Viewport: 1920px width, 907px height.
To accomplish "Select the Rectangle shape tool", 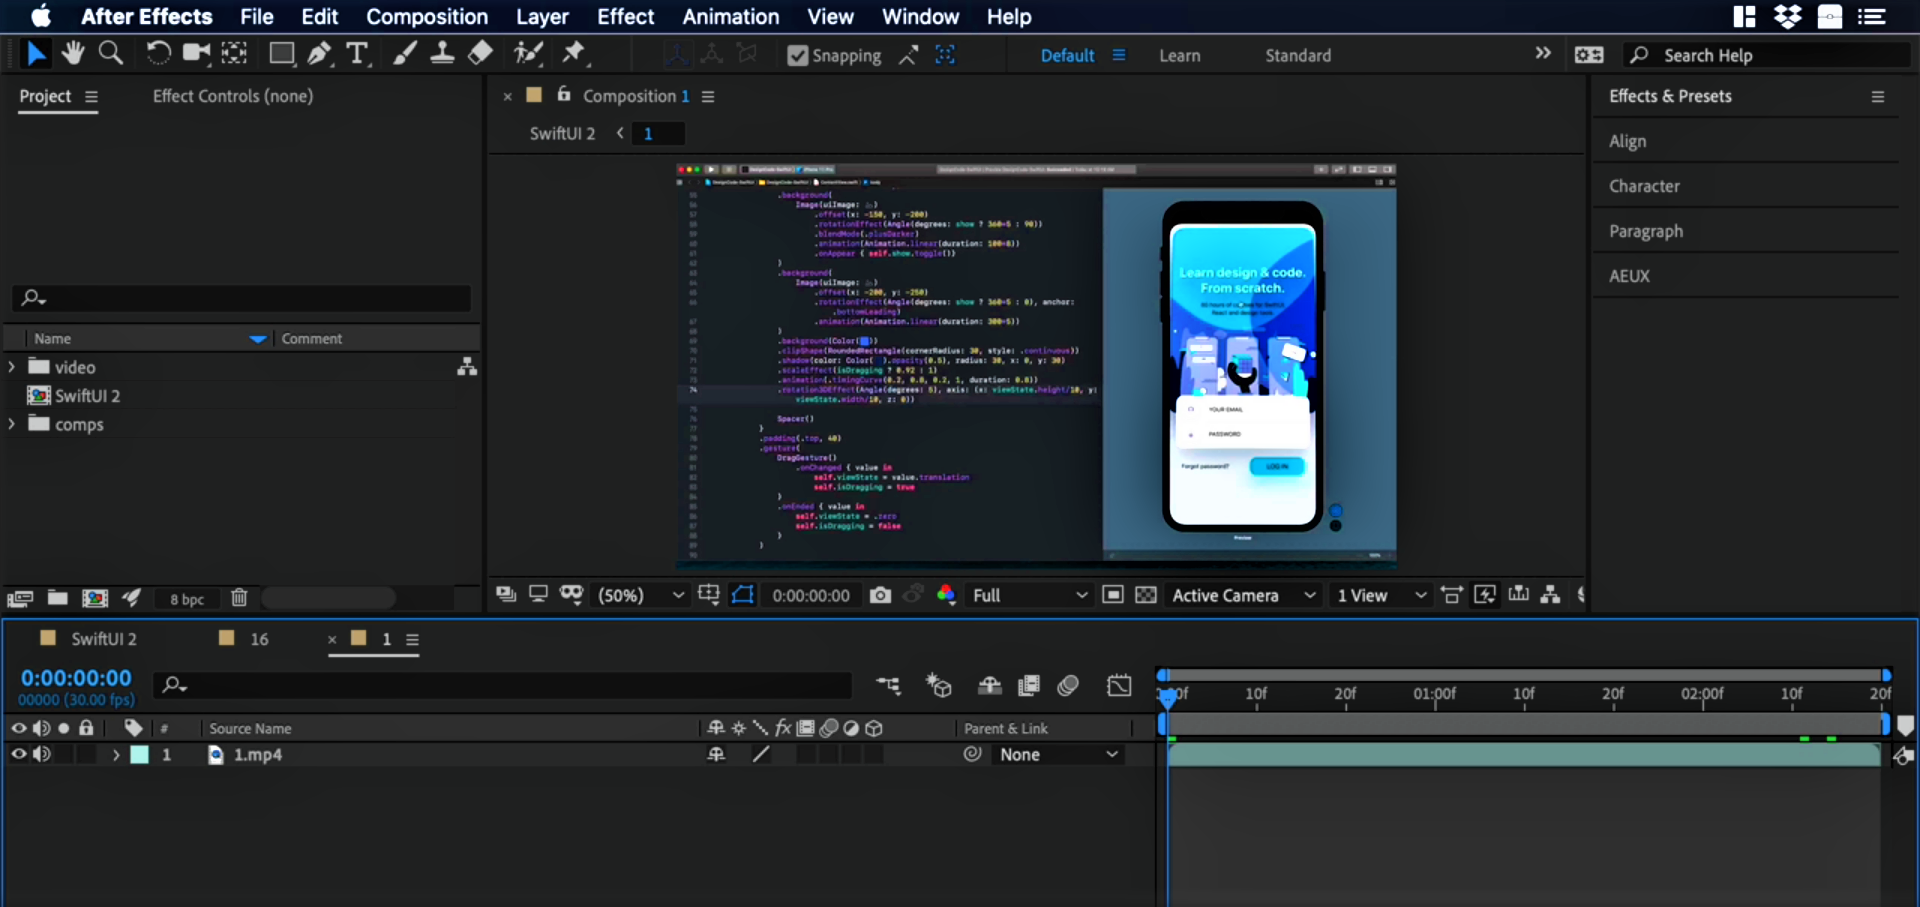I will (x=281, y=54).
